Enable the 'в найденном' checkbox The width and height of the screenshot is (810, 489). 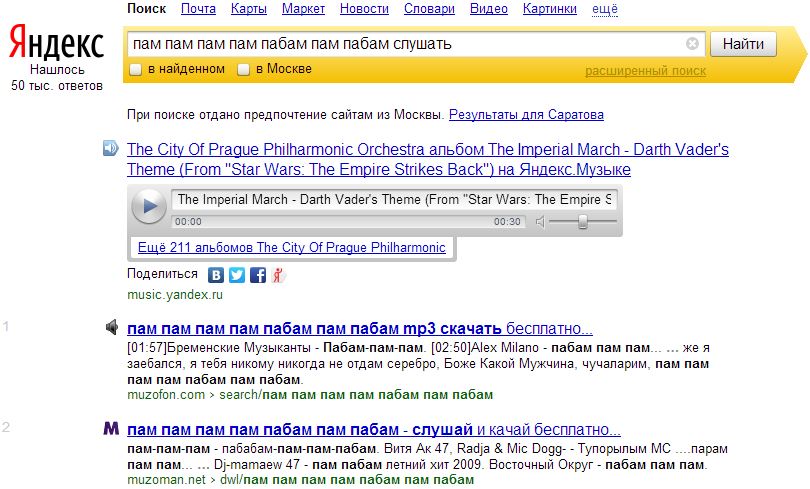135,69
